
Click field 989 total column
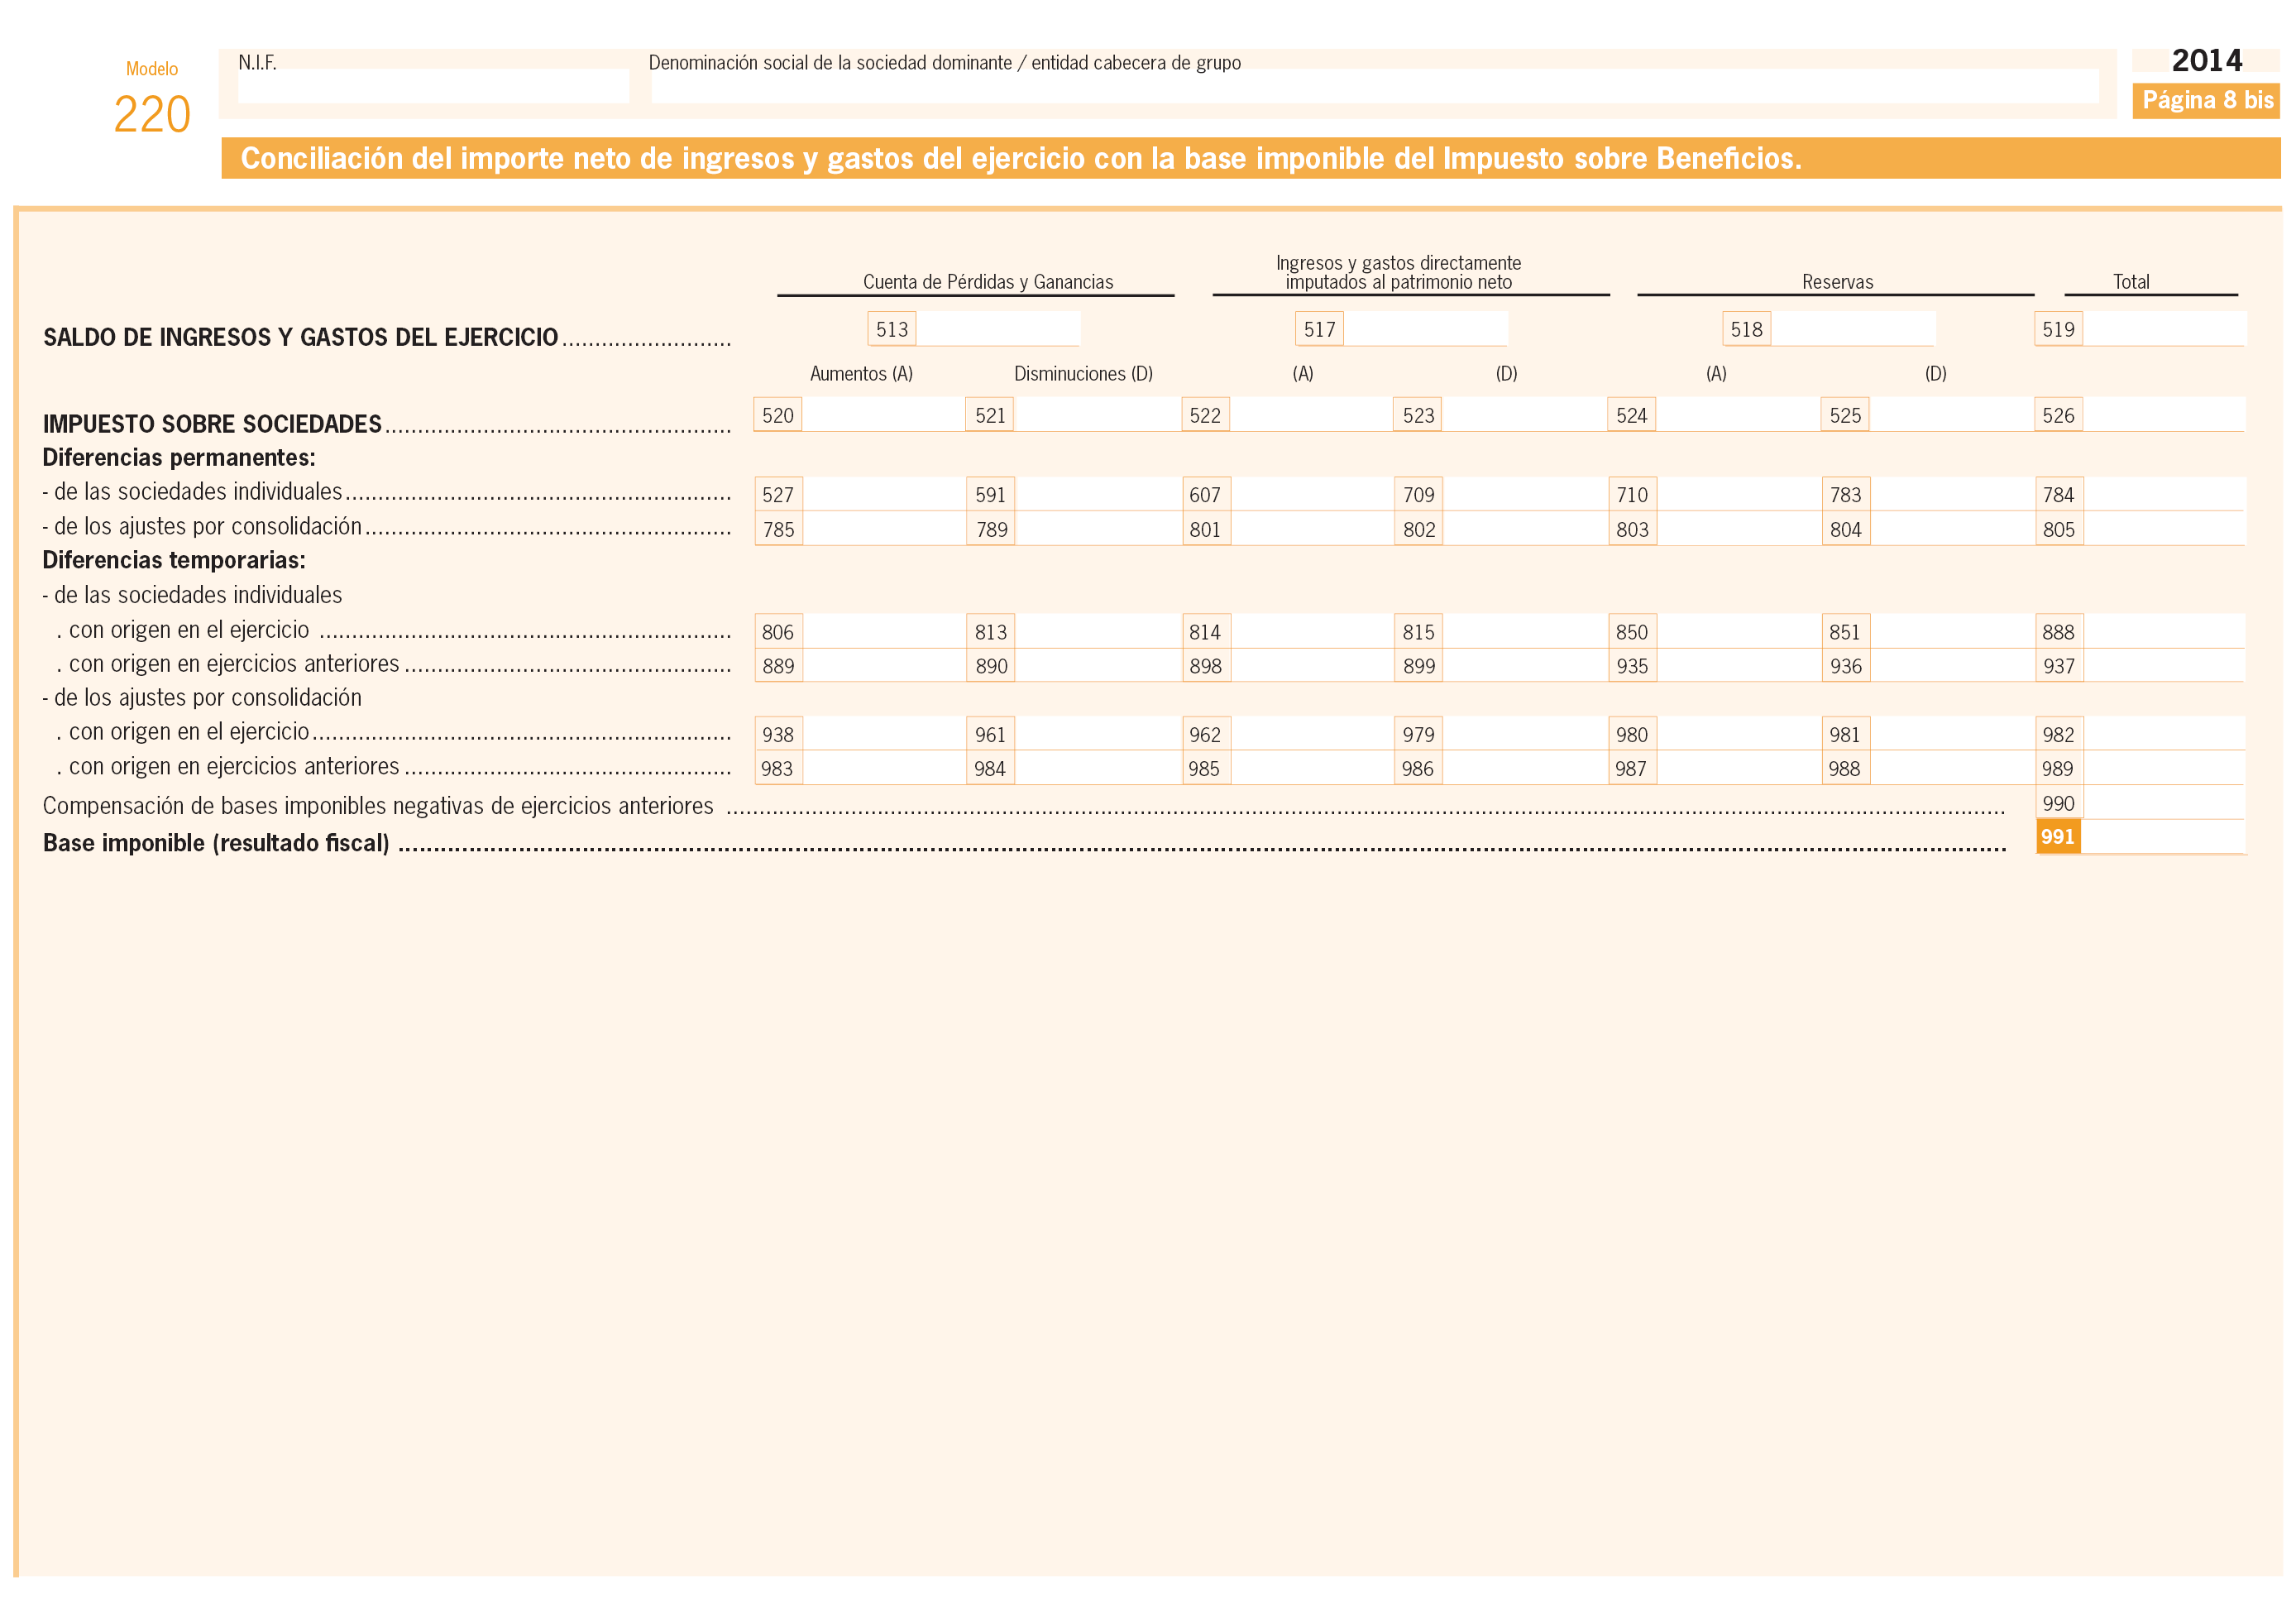(x=2165, y=768)
